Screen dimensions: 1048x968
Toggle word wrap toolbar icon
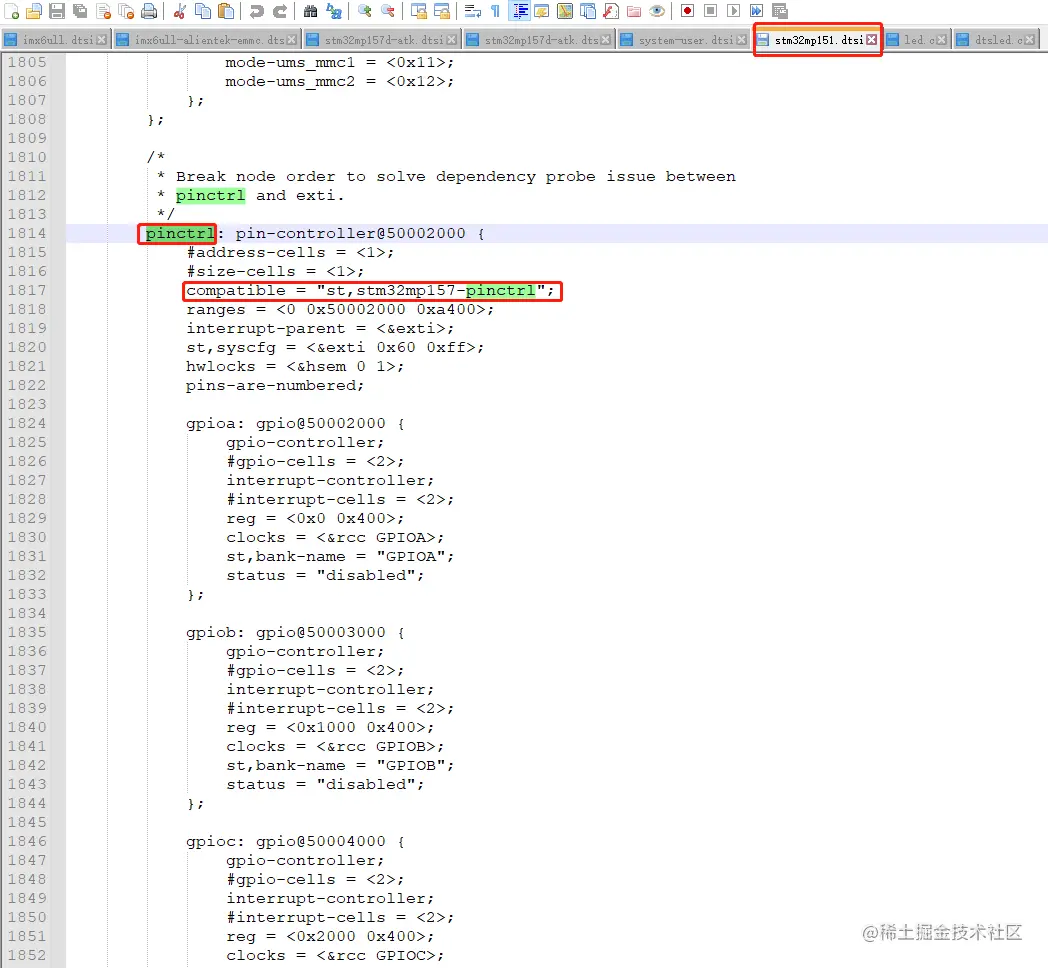click(x=473, y=11)
